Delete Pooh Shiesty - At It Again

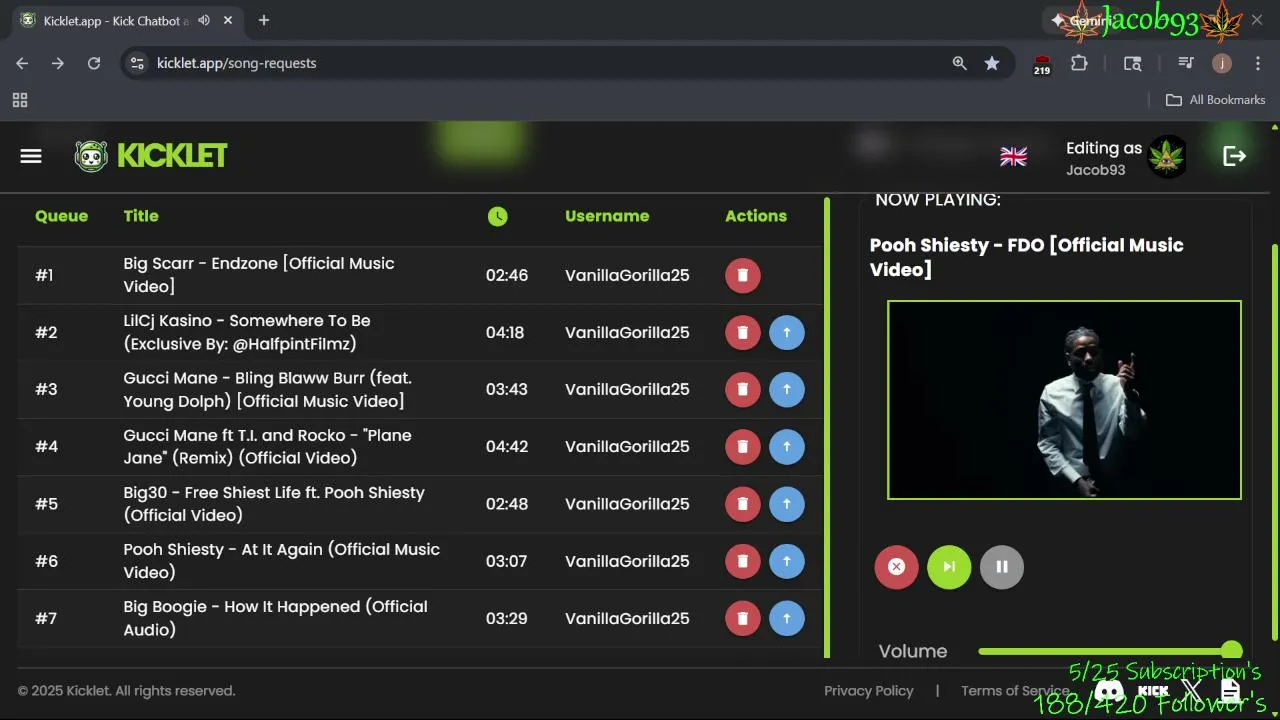743,561
